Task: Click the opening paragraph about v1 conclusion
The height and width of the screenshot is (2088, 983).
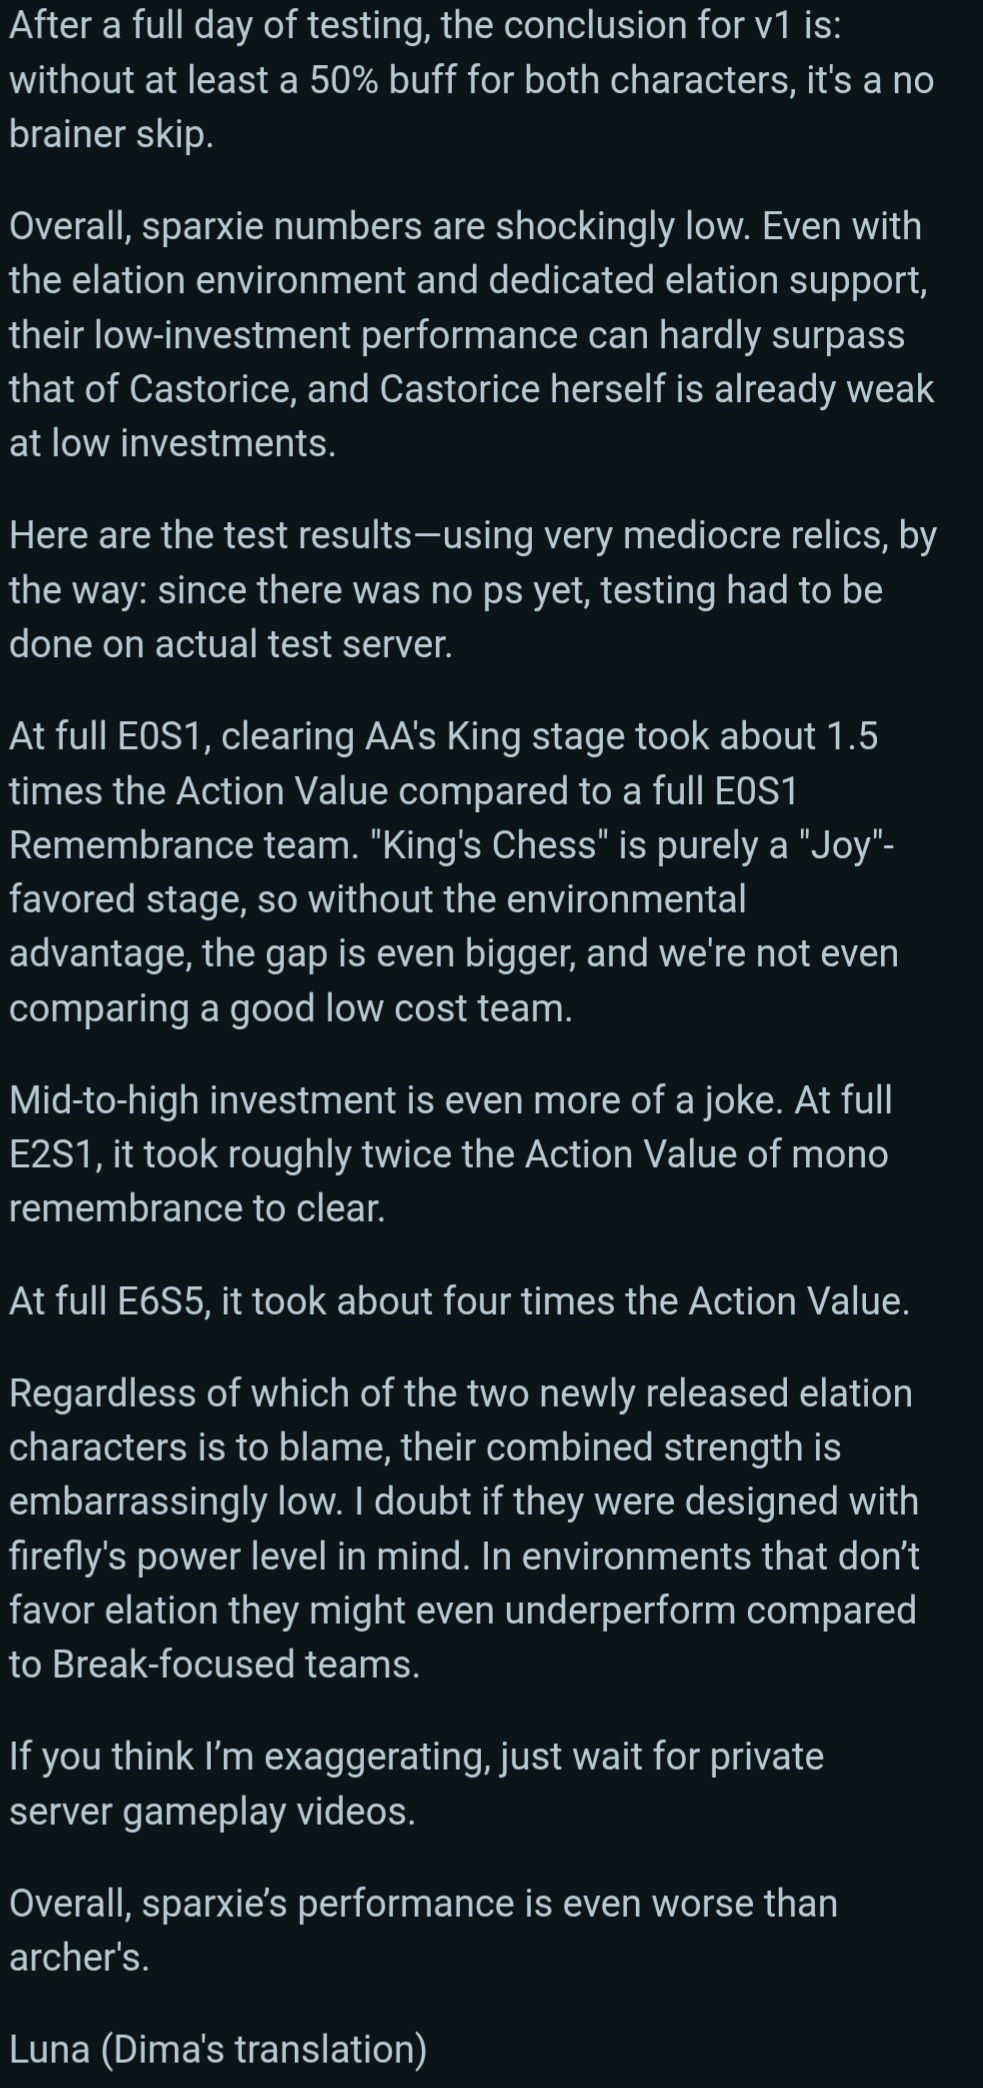Action: click(472, 80)
